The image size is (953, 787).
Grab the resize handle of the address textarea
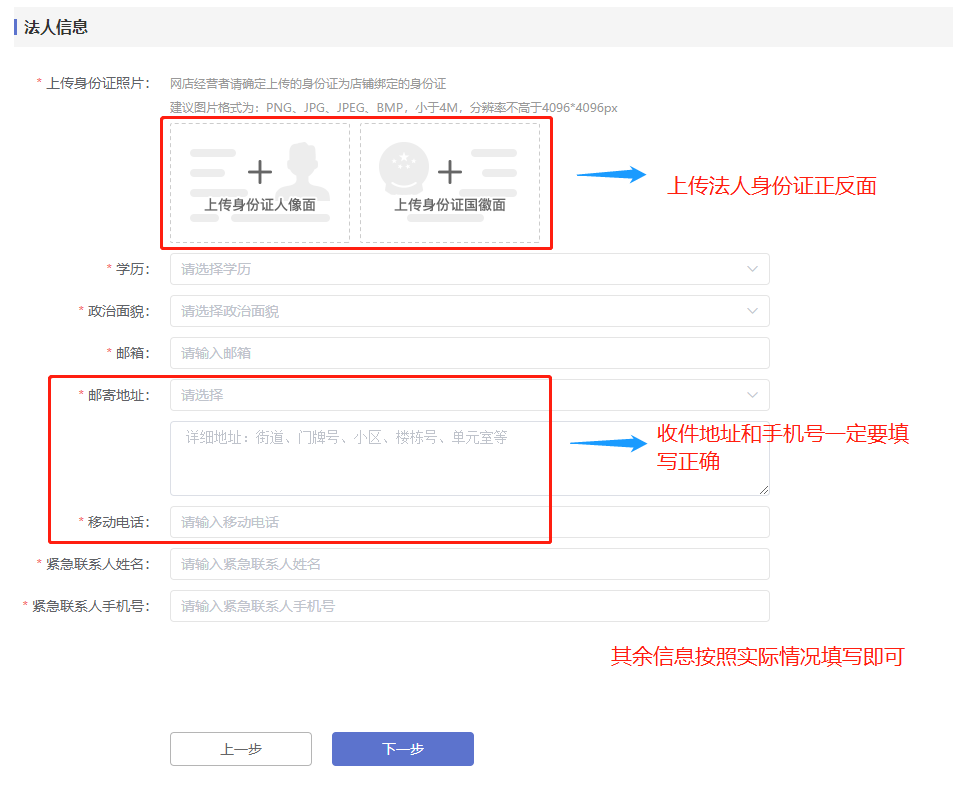point(763,489)
